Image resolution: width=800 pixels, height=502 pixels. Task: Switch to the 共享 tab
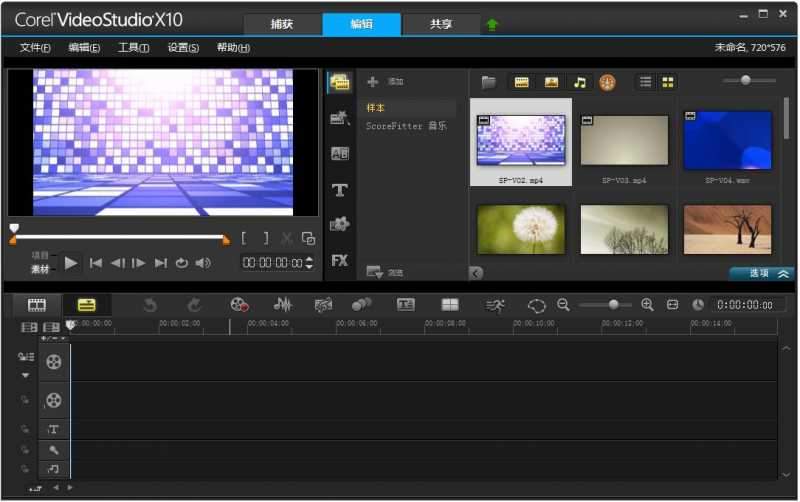440,25
